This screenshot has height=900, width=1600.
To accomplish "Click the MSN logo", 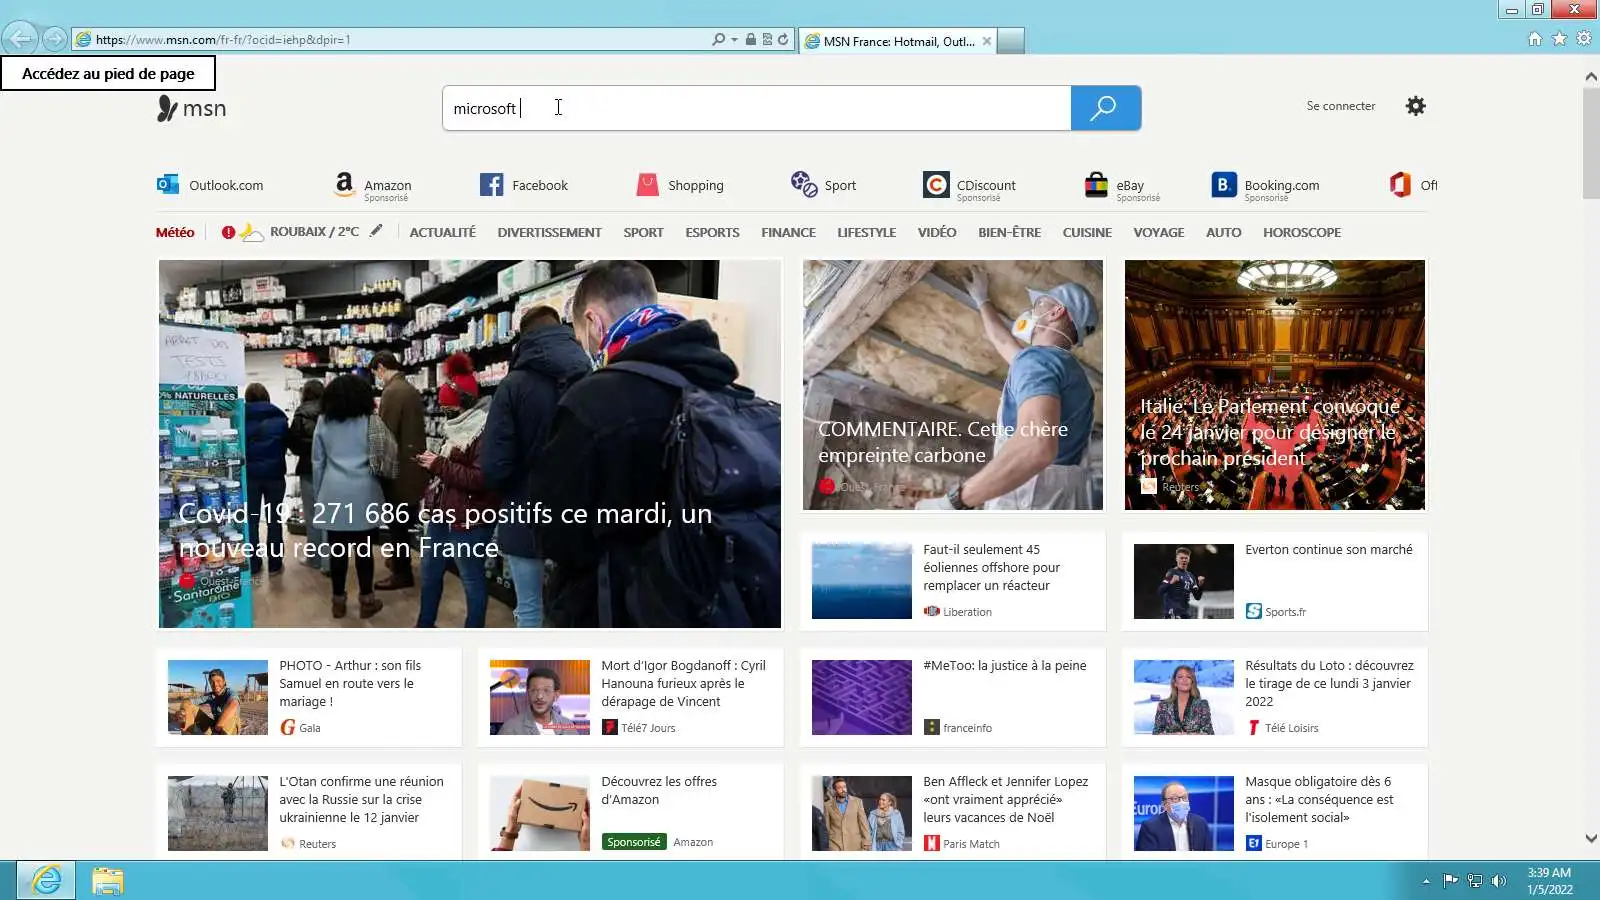I will [x=192, y=108].
